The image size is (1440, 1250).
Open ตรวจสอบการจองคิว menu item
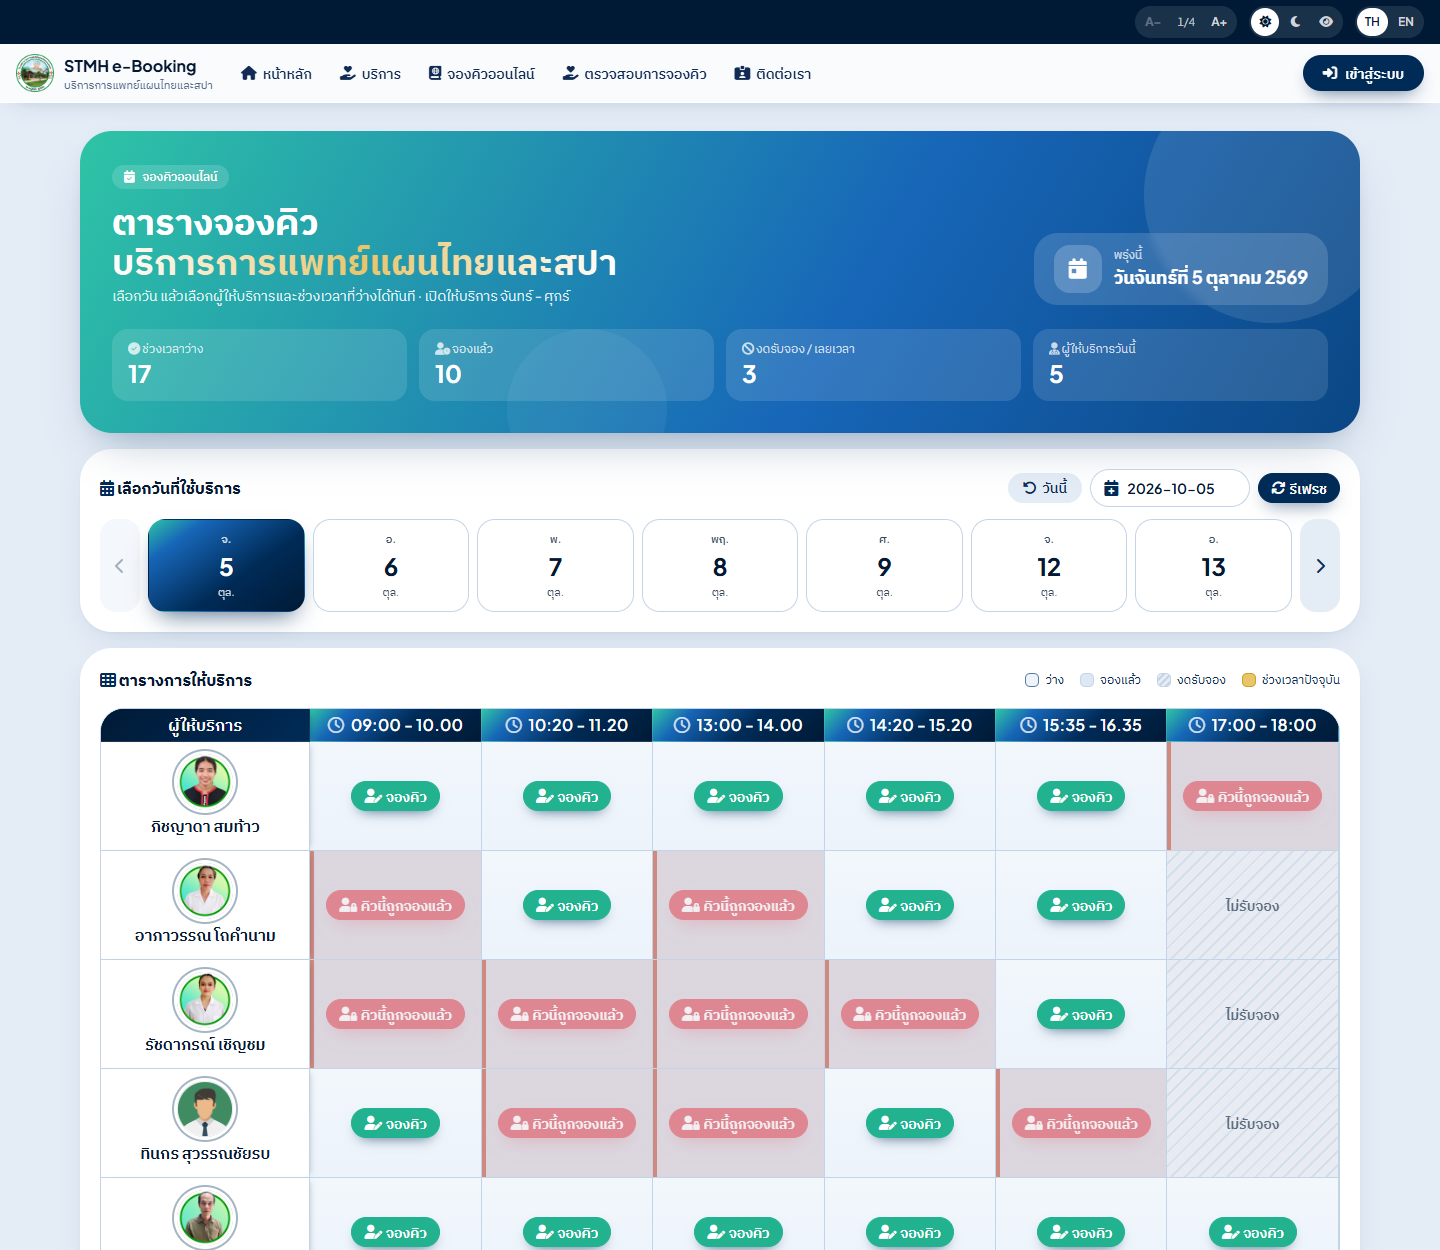(x=634, y=74)
